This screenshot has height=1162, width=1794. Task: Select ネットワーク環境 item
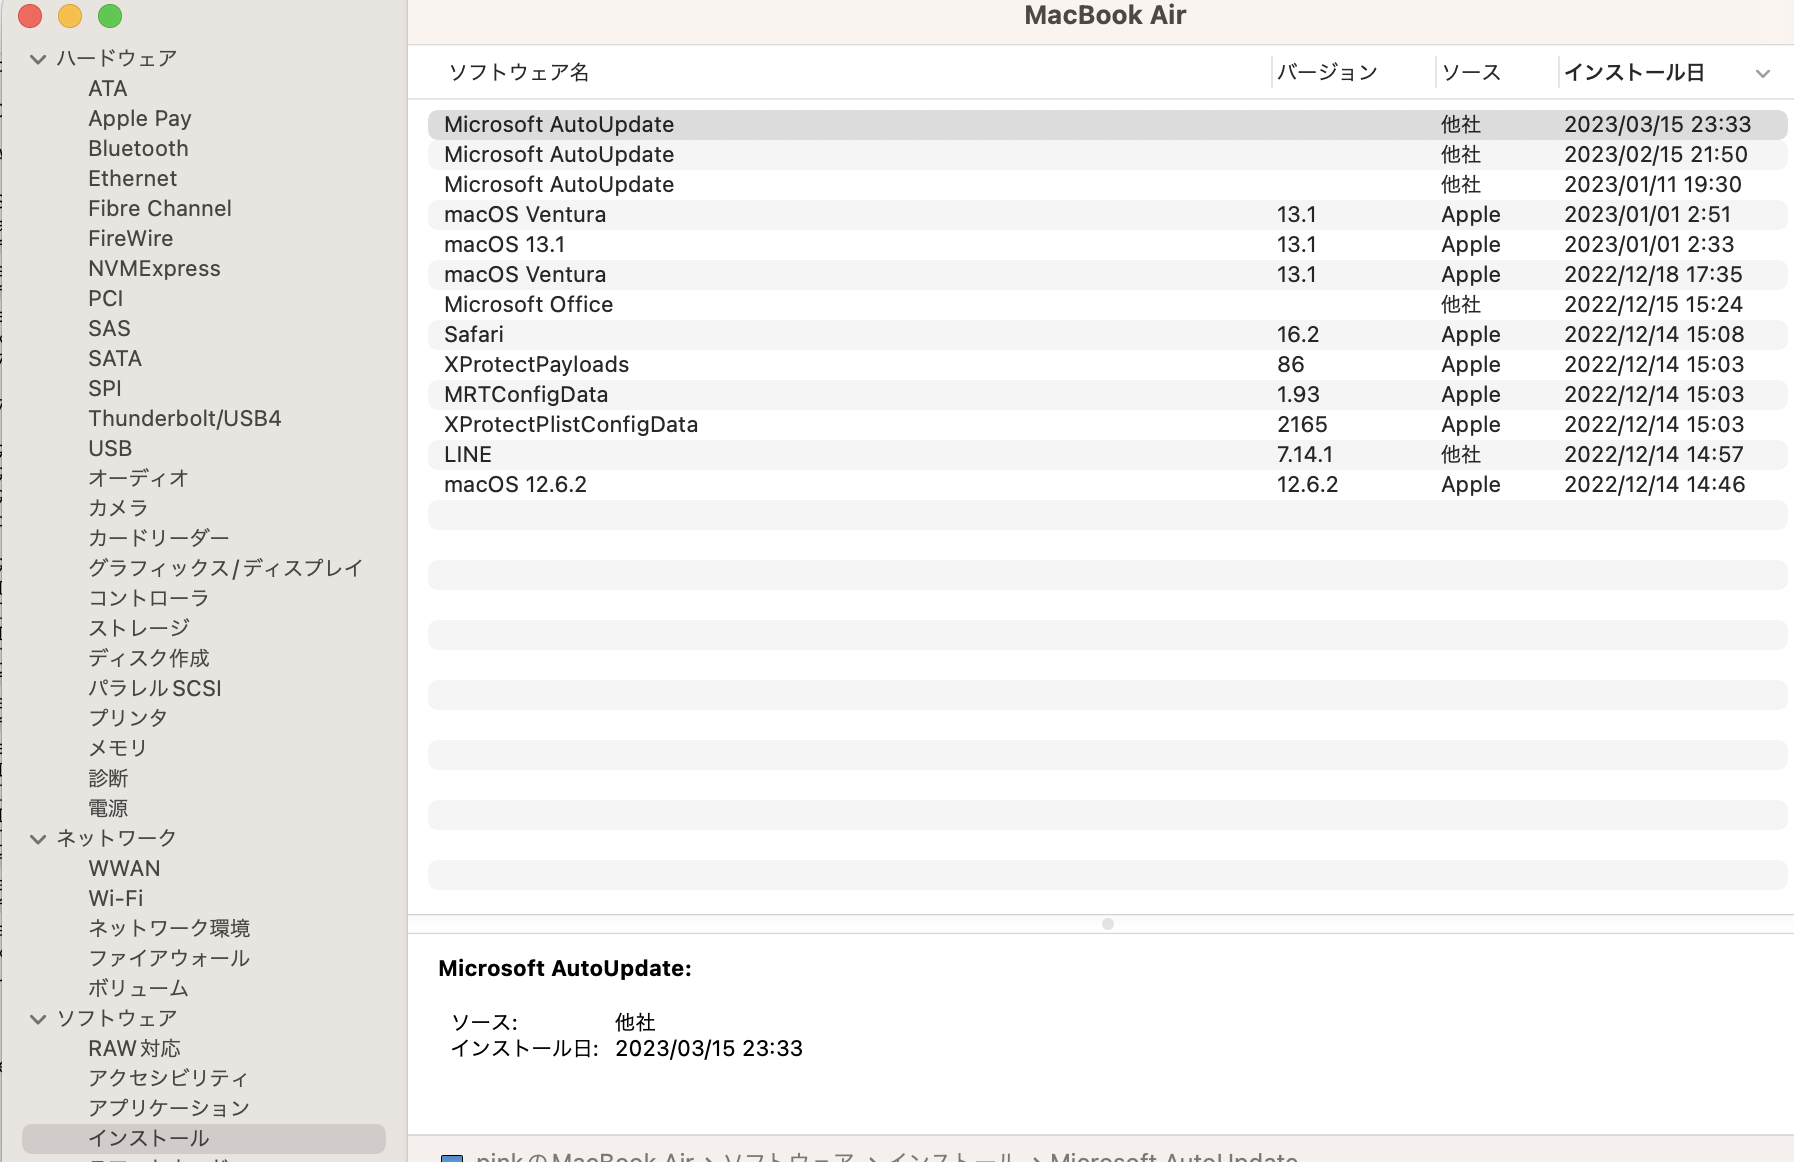tap(169, 929)
